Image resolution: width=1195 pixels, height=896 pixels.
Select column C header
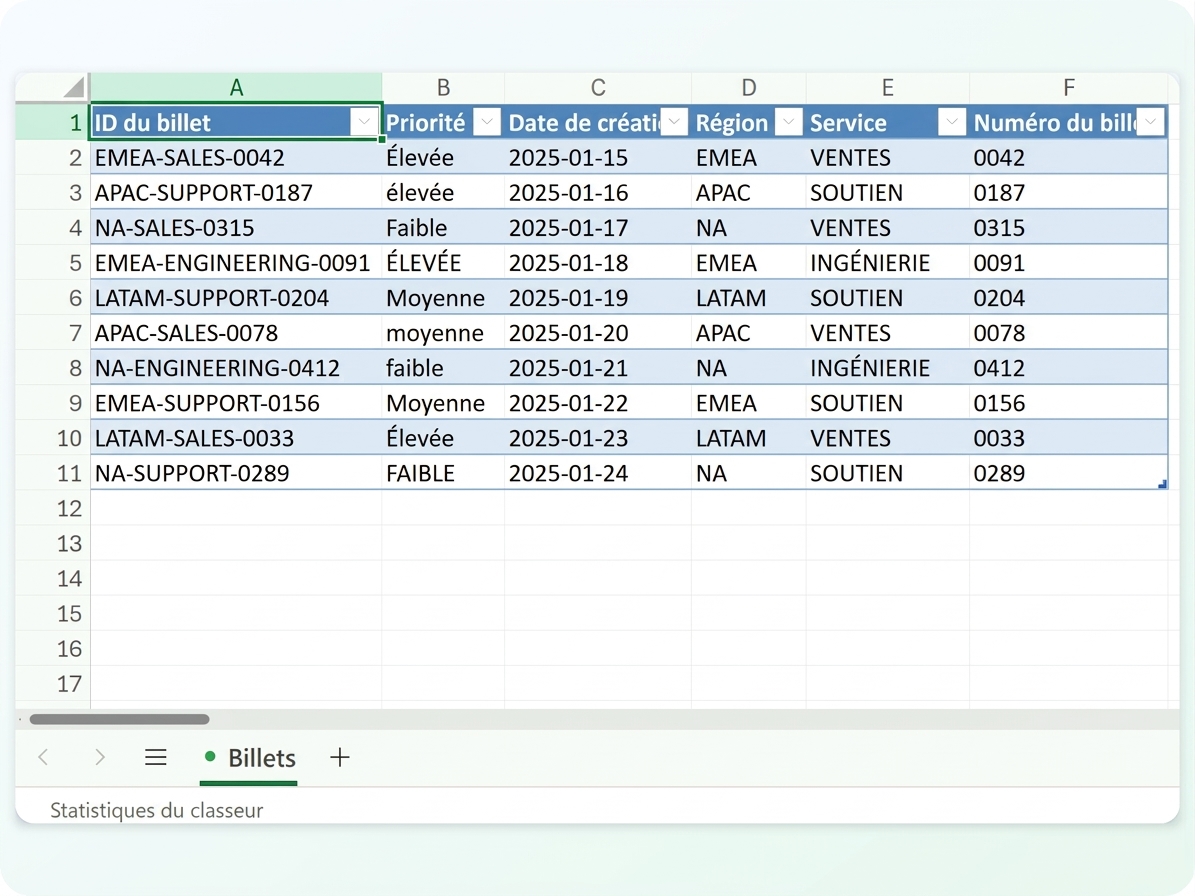pyautogui.click(x=598, y=88)
